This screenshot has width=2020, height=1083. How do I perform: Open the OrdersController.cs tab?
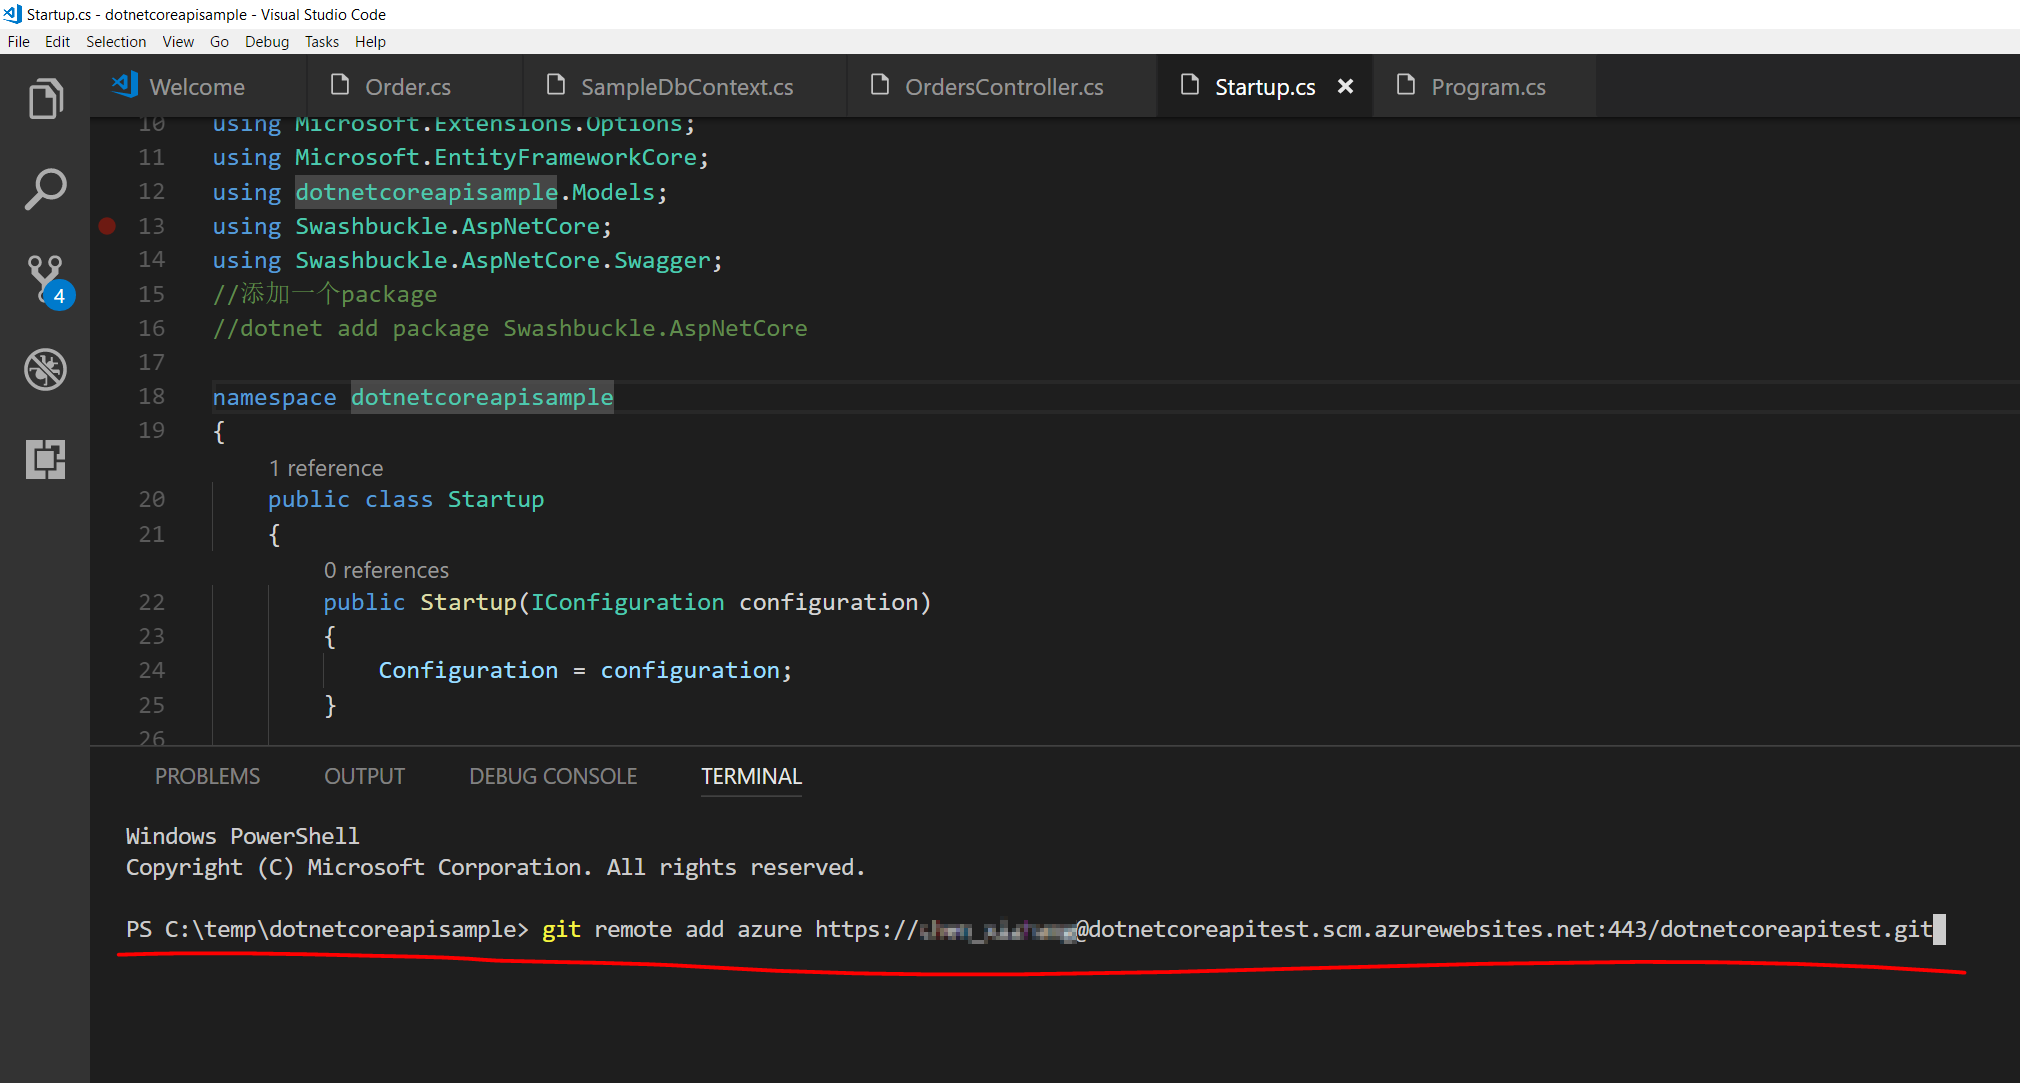click(x=1003, y=87)
